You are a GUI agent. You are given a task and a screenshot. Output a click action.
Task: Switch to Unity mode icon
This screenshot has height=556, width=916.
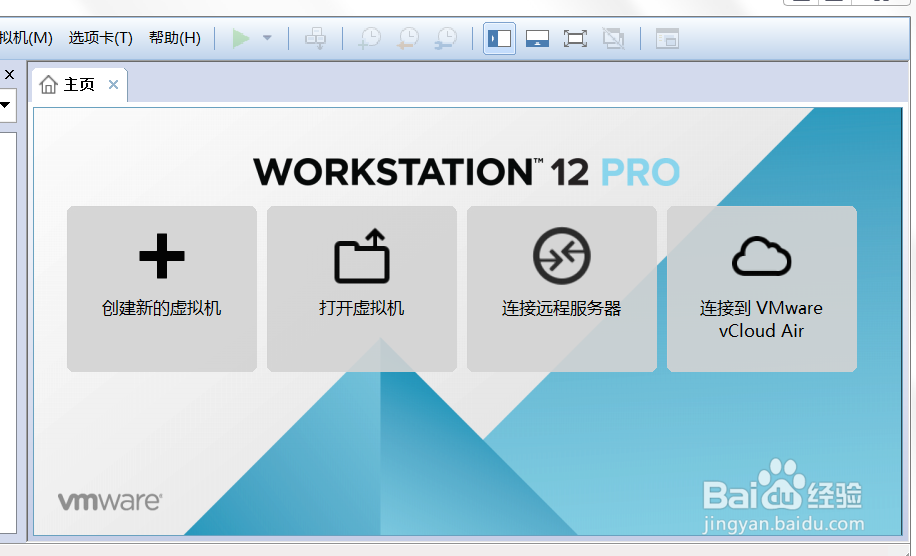[613, 39]
